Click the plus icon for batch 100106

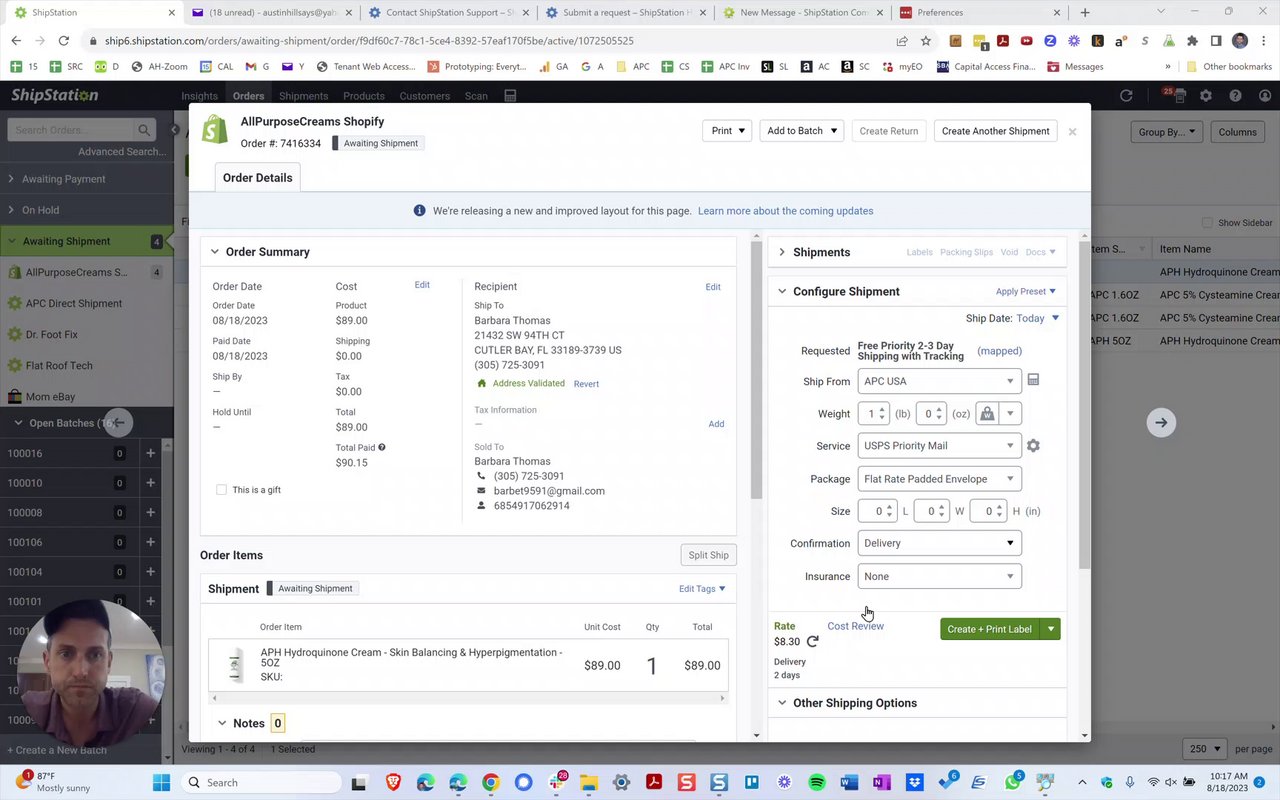point(150,542)
